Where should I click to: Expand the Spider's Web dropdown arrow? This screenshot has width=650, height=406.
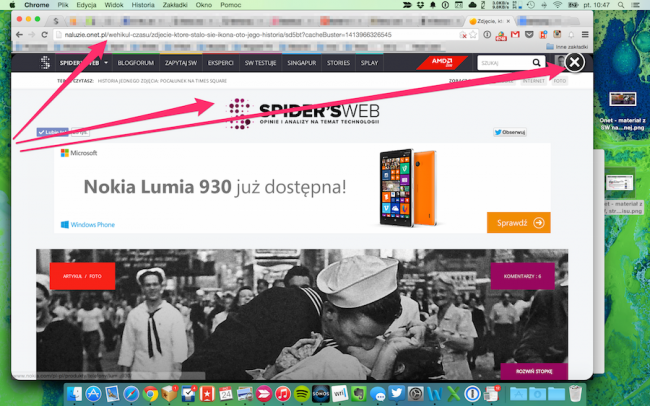tap(106, 63)
